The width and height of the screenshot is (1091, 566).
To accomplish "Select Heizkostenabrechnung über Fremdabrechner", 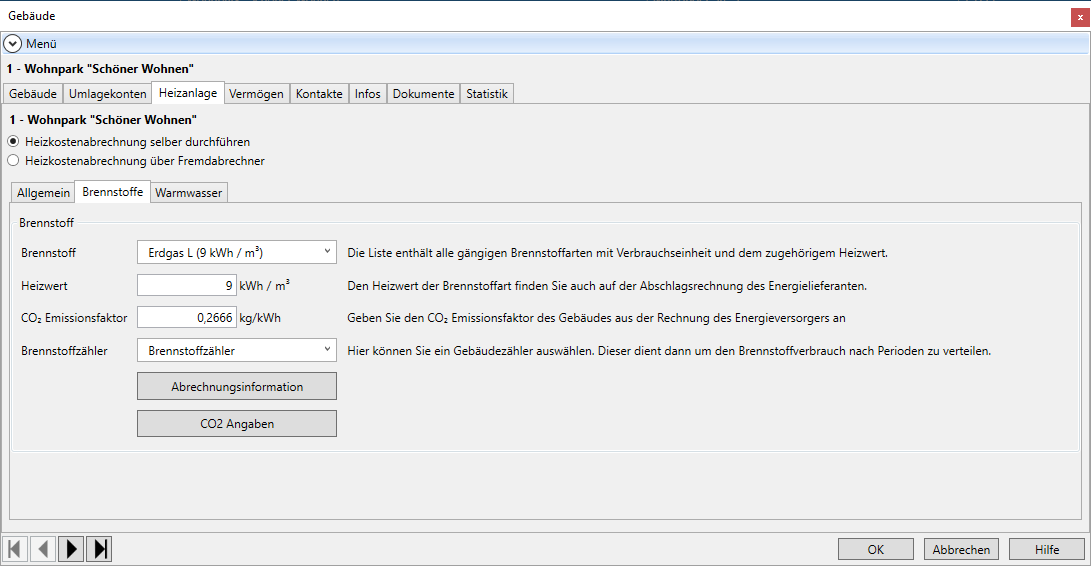I will (x=13, y=160).
